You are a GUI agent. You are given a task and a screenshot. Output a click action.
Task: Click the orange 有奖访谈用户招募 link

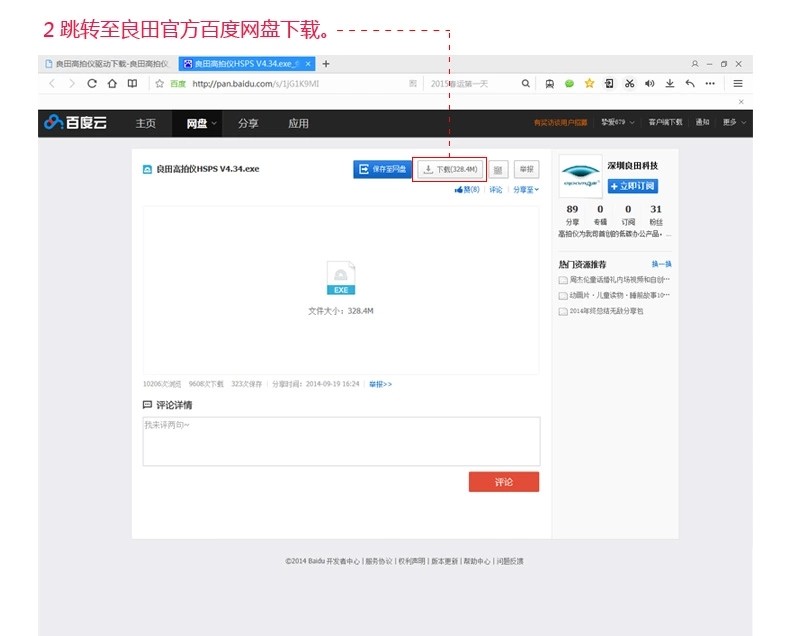coord(560,122)
